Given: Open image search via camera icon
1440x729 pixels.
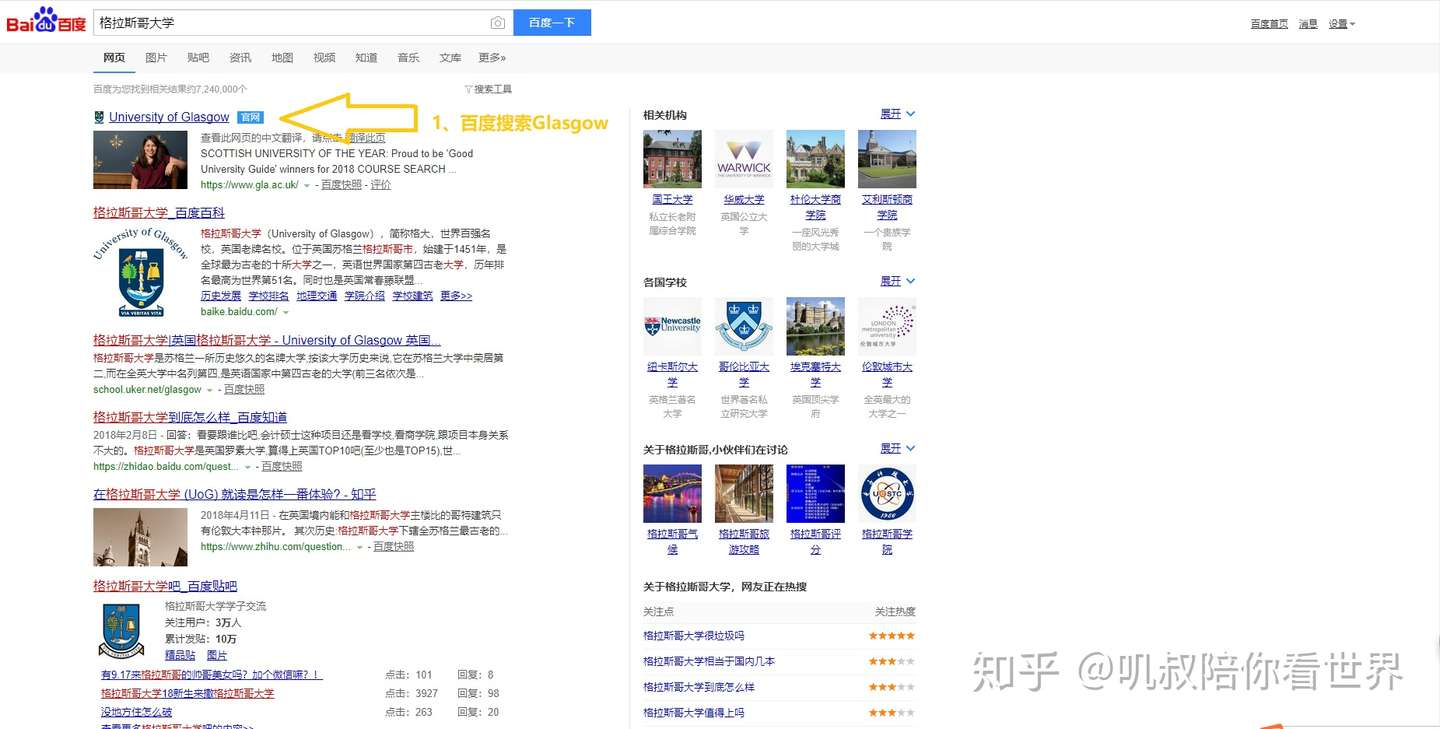Looking at the screenshot, I should [x=497, y=23].
